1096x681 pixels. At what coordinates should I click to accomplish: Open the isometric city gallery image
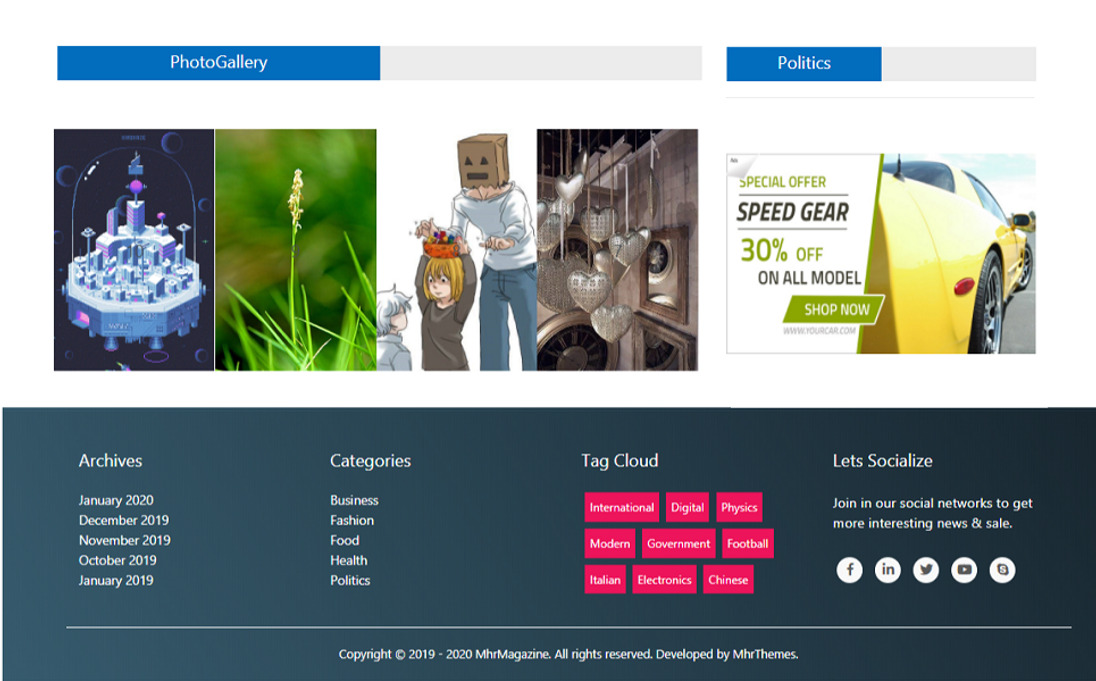(134, 250)
